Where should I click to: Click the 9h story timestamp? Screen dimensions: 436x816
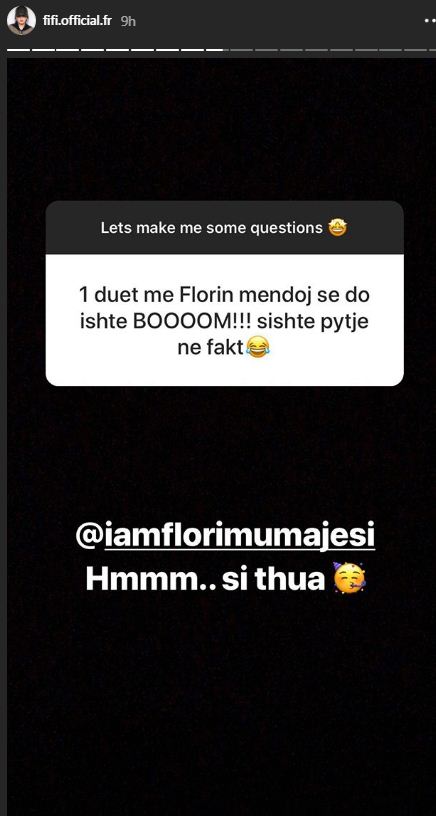pyautogui.click(x=129, y=22)
